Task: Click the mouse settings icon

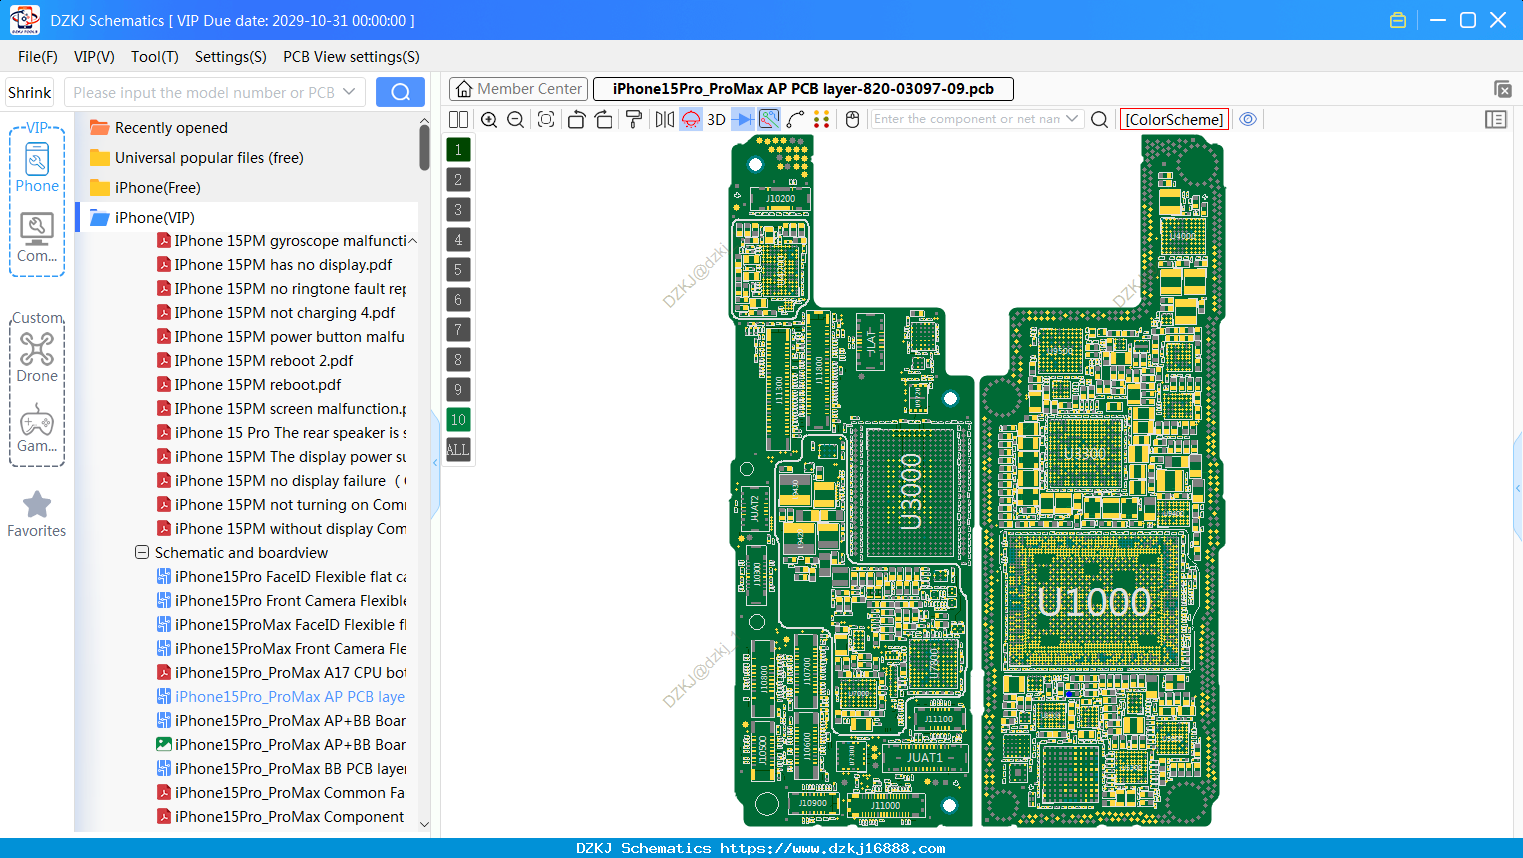Action: coord(853,120)
